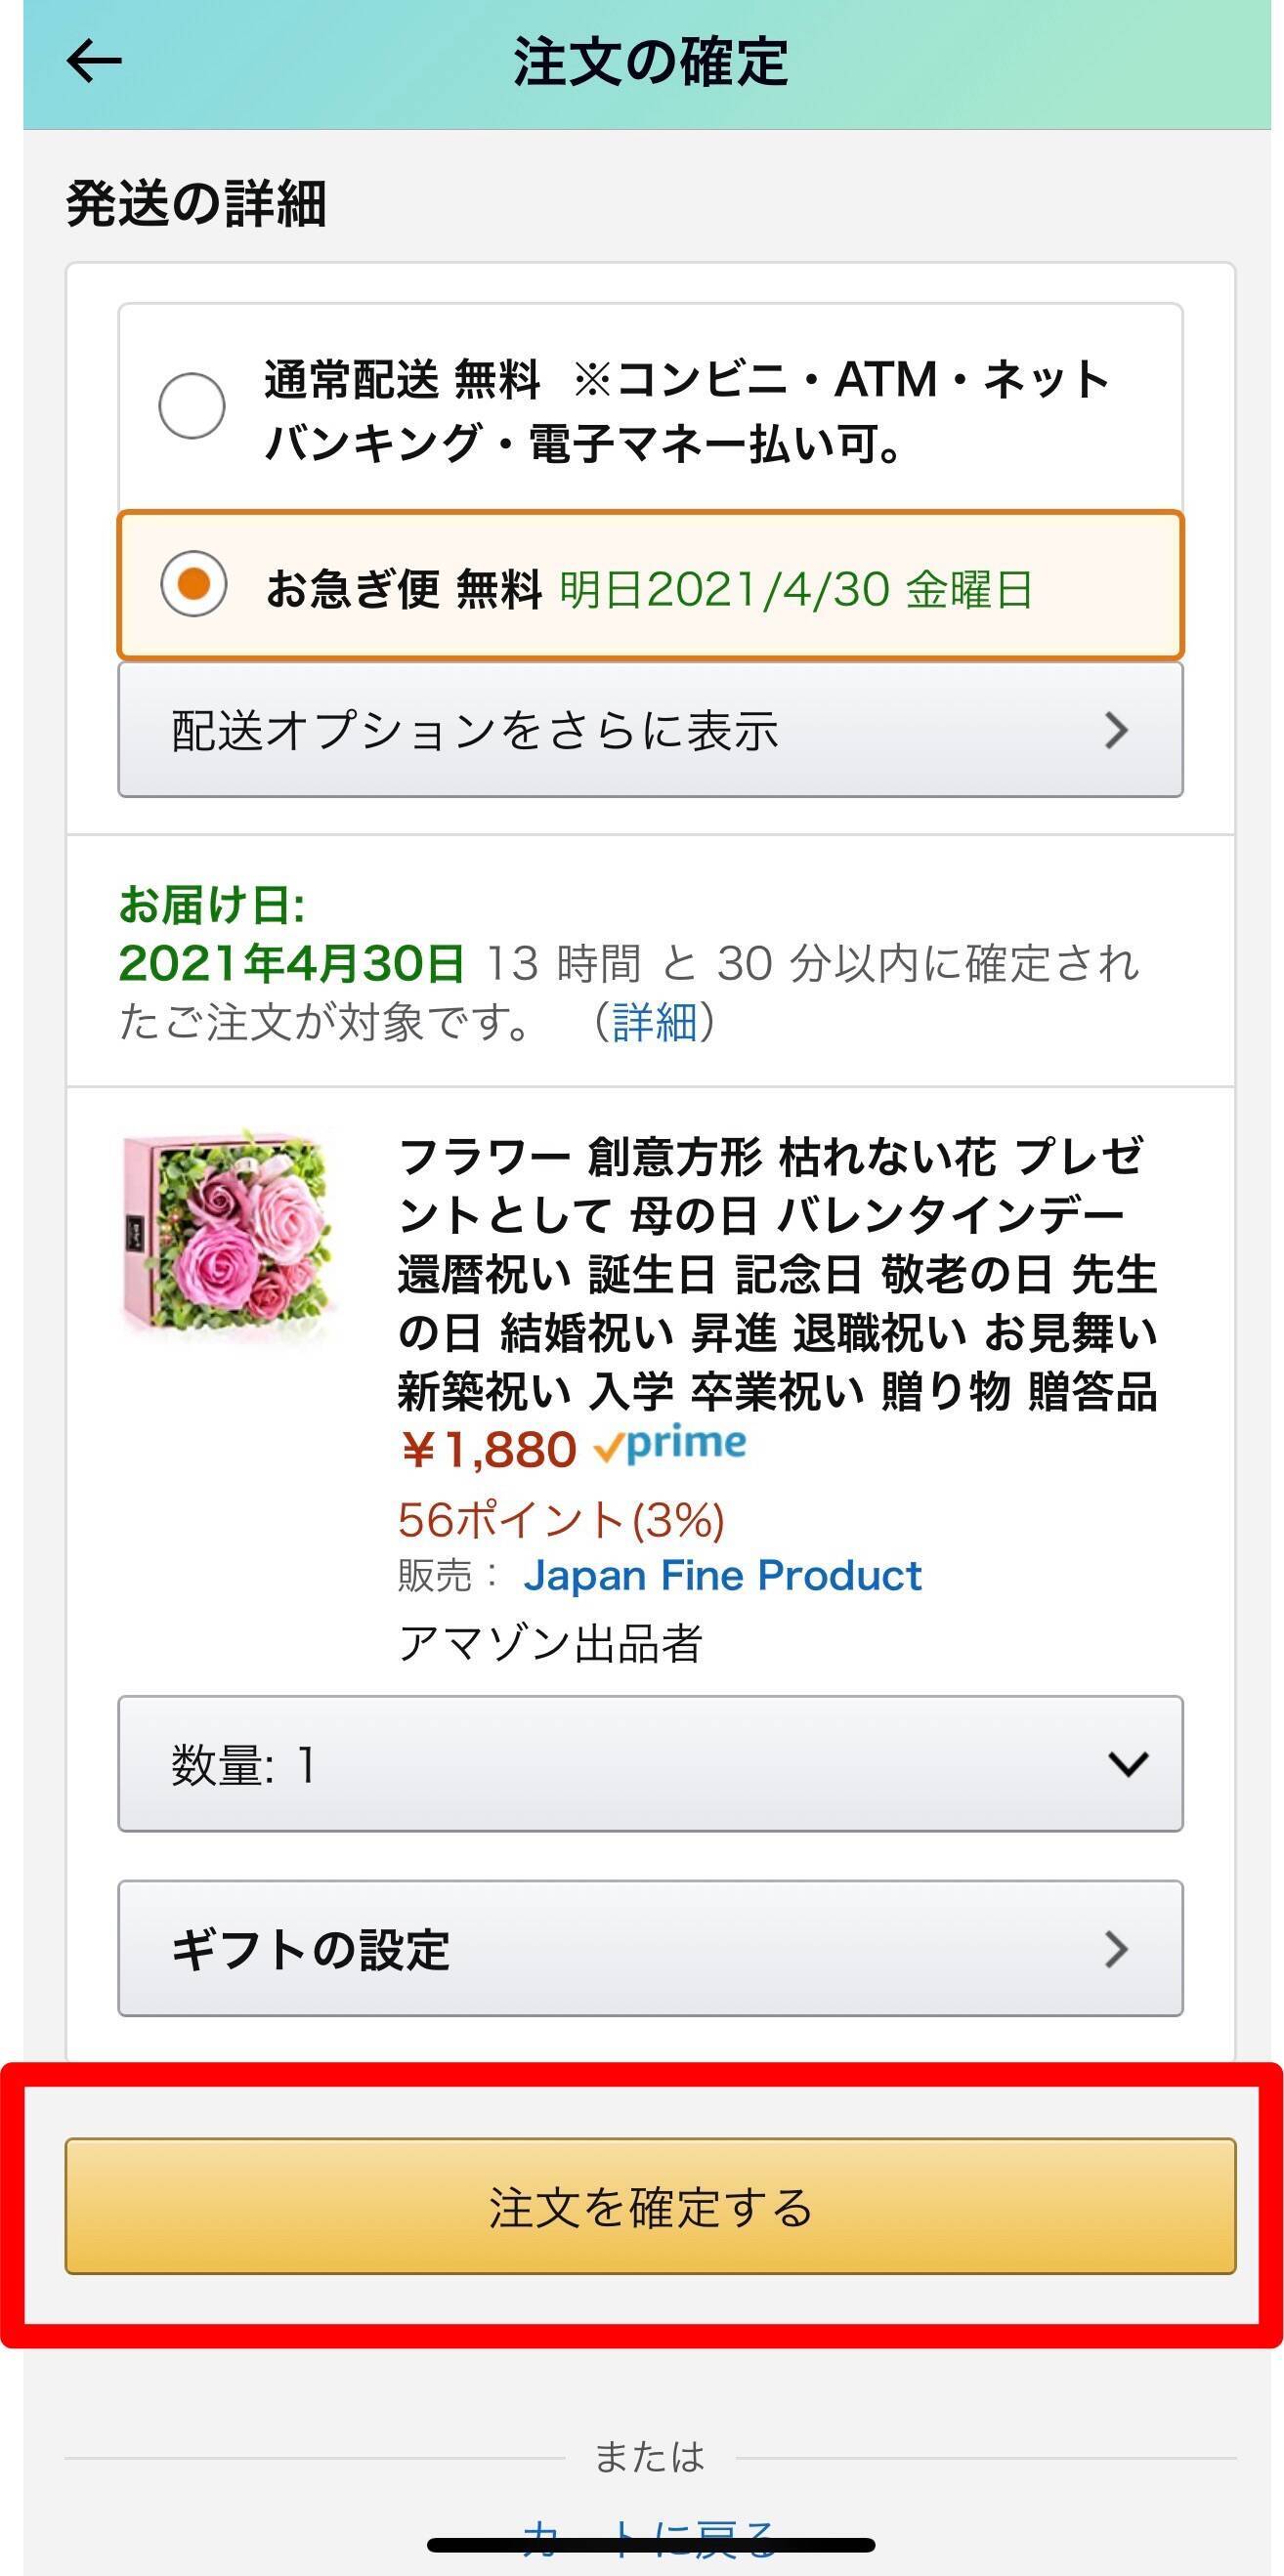
Task: Select the 通常配送 無料 radio button
Action: click(191, 406)
